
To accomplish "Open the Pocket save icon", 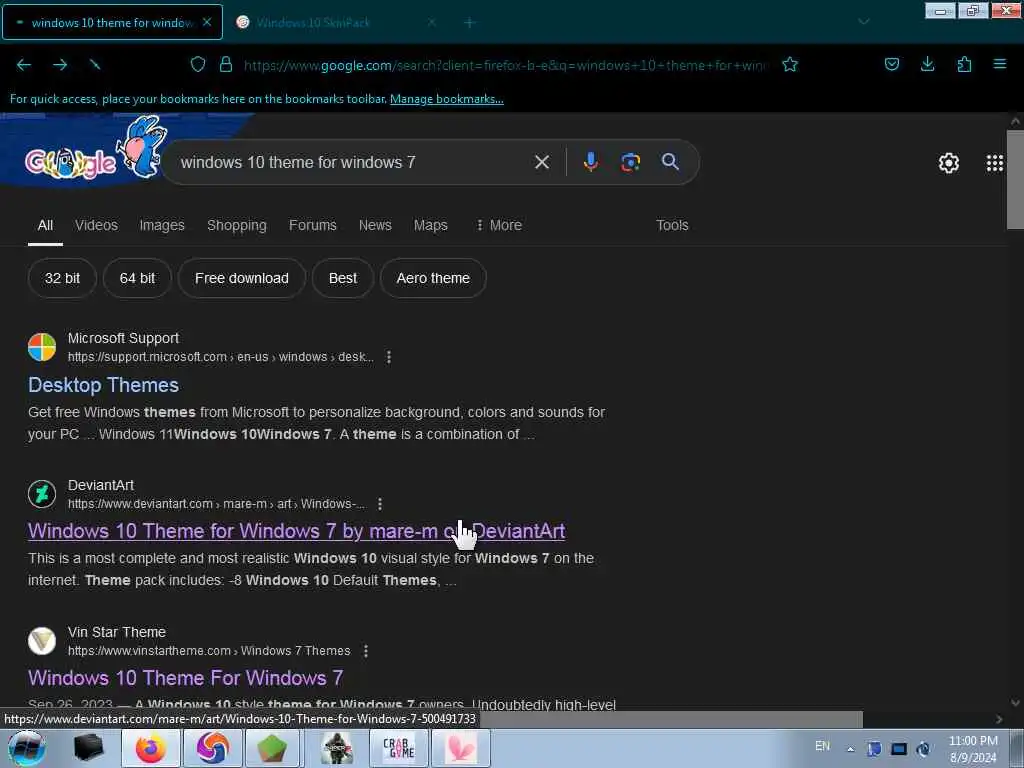I will coord(892,64).
